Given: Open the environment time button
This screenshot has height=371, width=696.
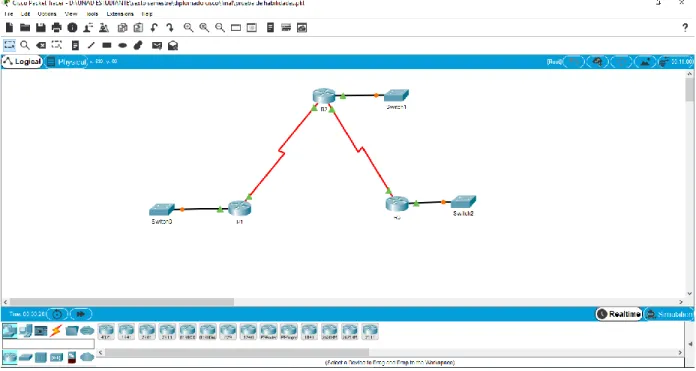Looking at the screenshot, I should pyautogui.click(x=676, y=62).
